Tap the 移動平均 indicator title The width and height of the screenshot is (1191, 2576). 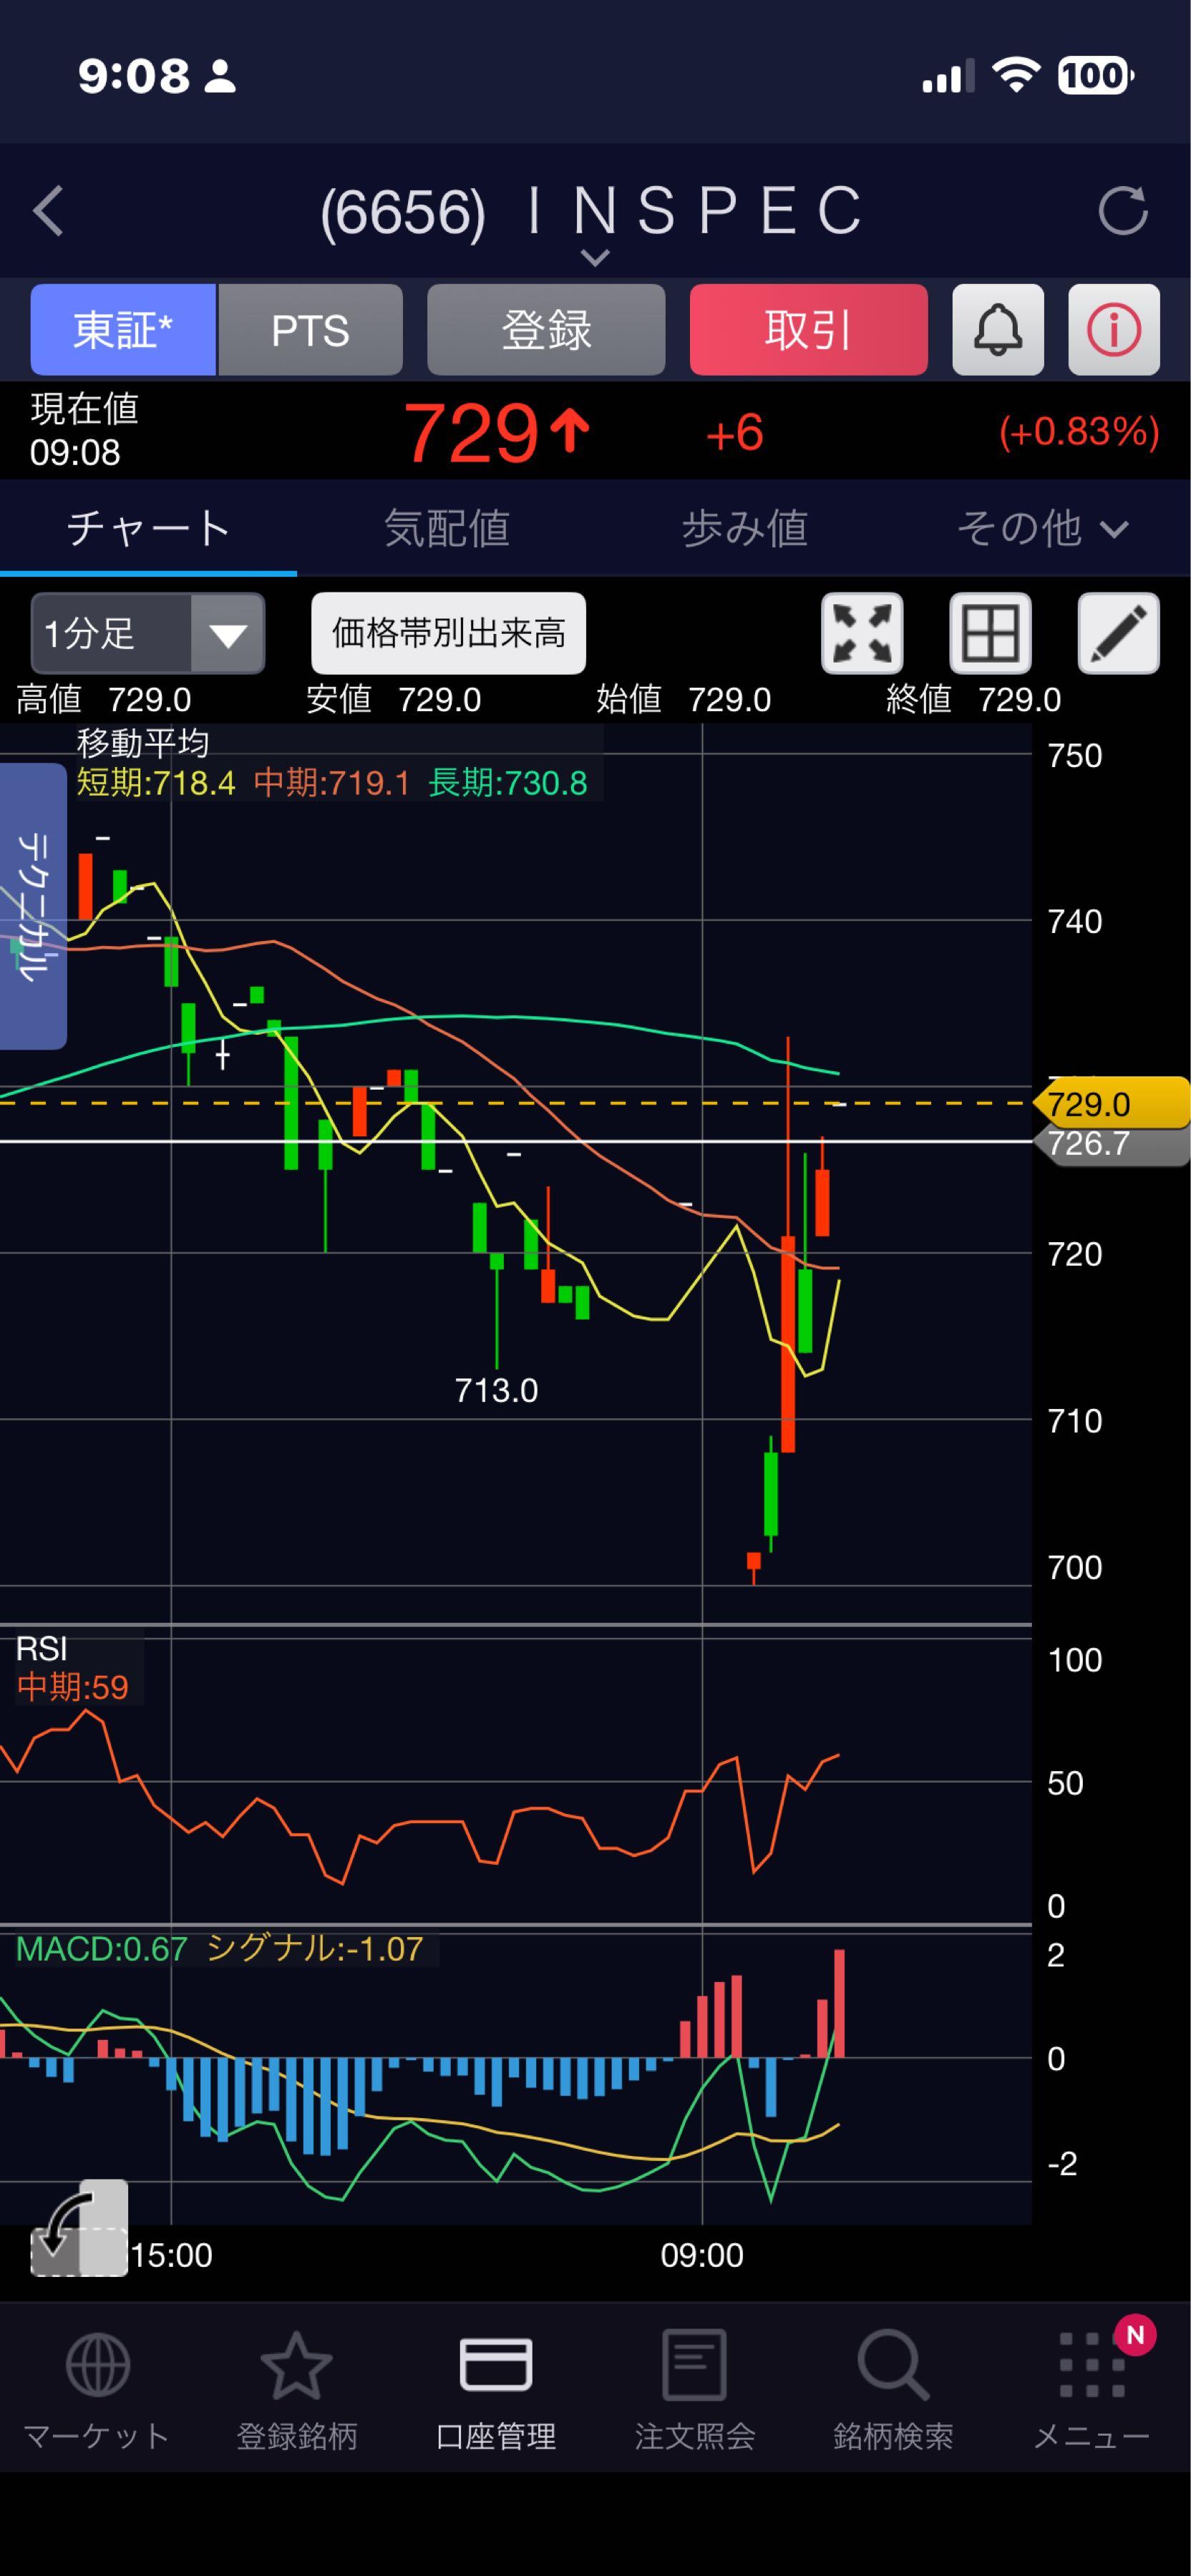143,743
